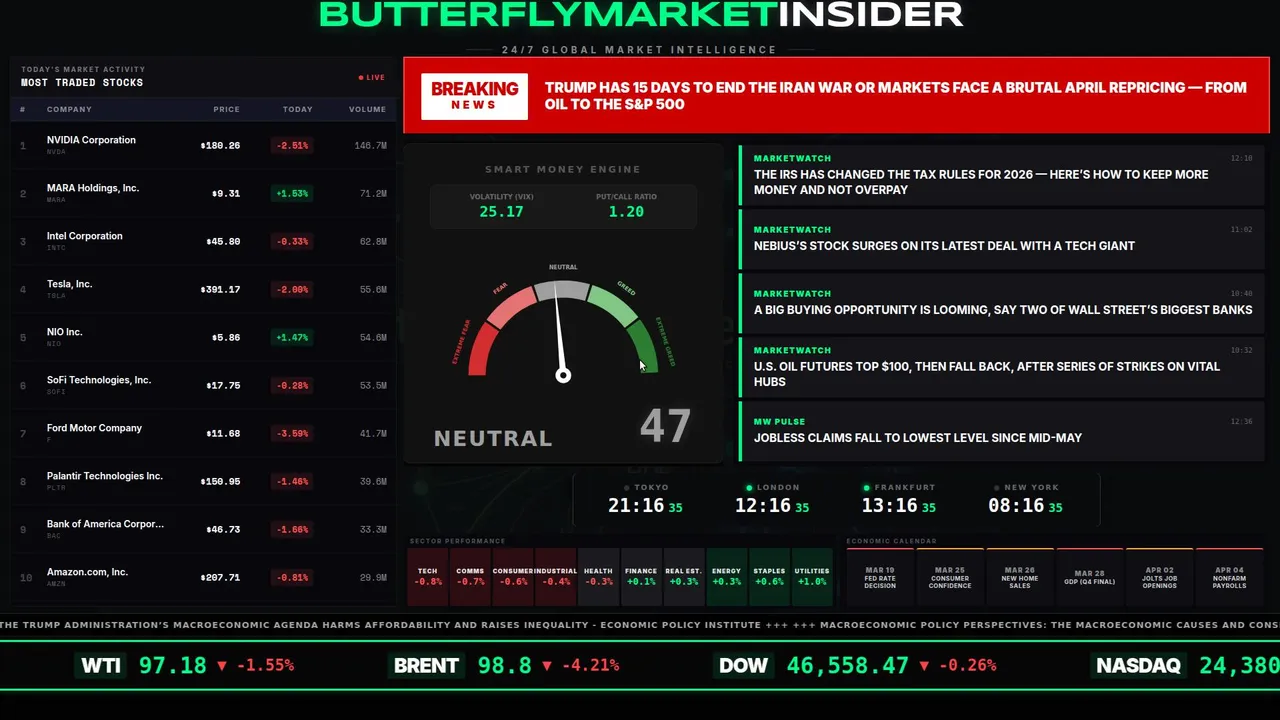Viewport: 1280px width, 720px height.
Task: Click NIO's +1.47% change badge
Action: point(293,337)
